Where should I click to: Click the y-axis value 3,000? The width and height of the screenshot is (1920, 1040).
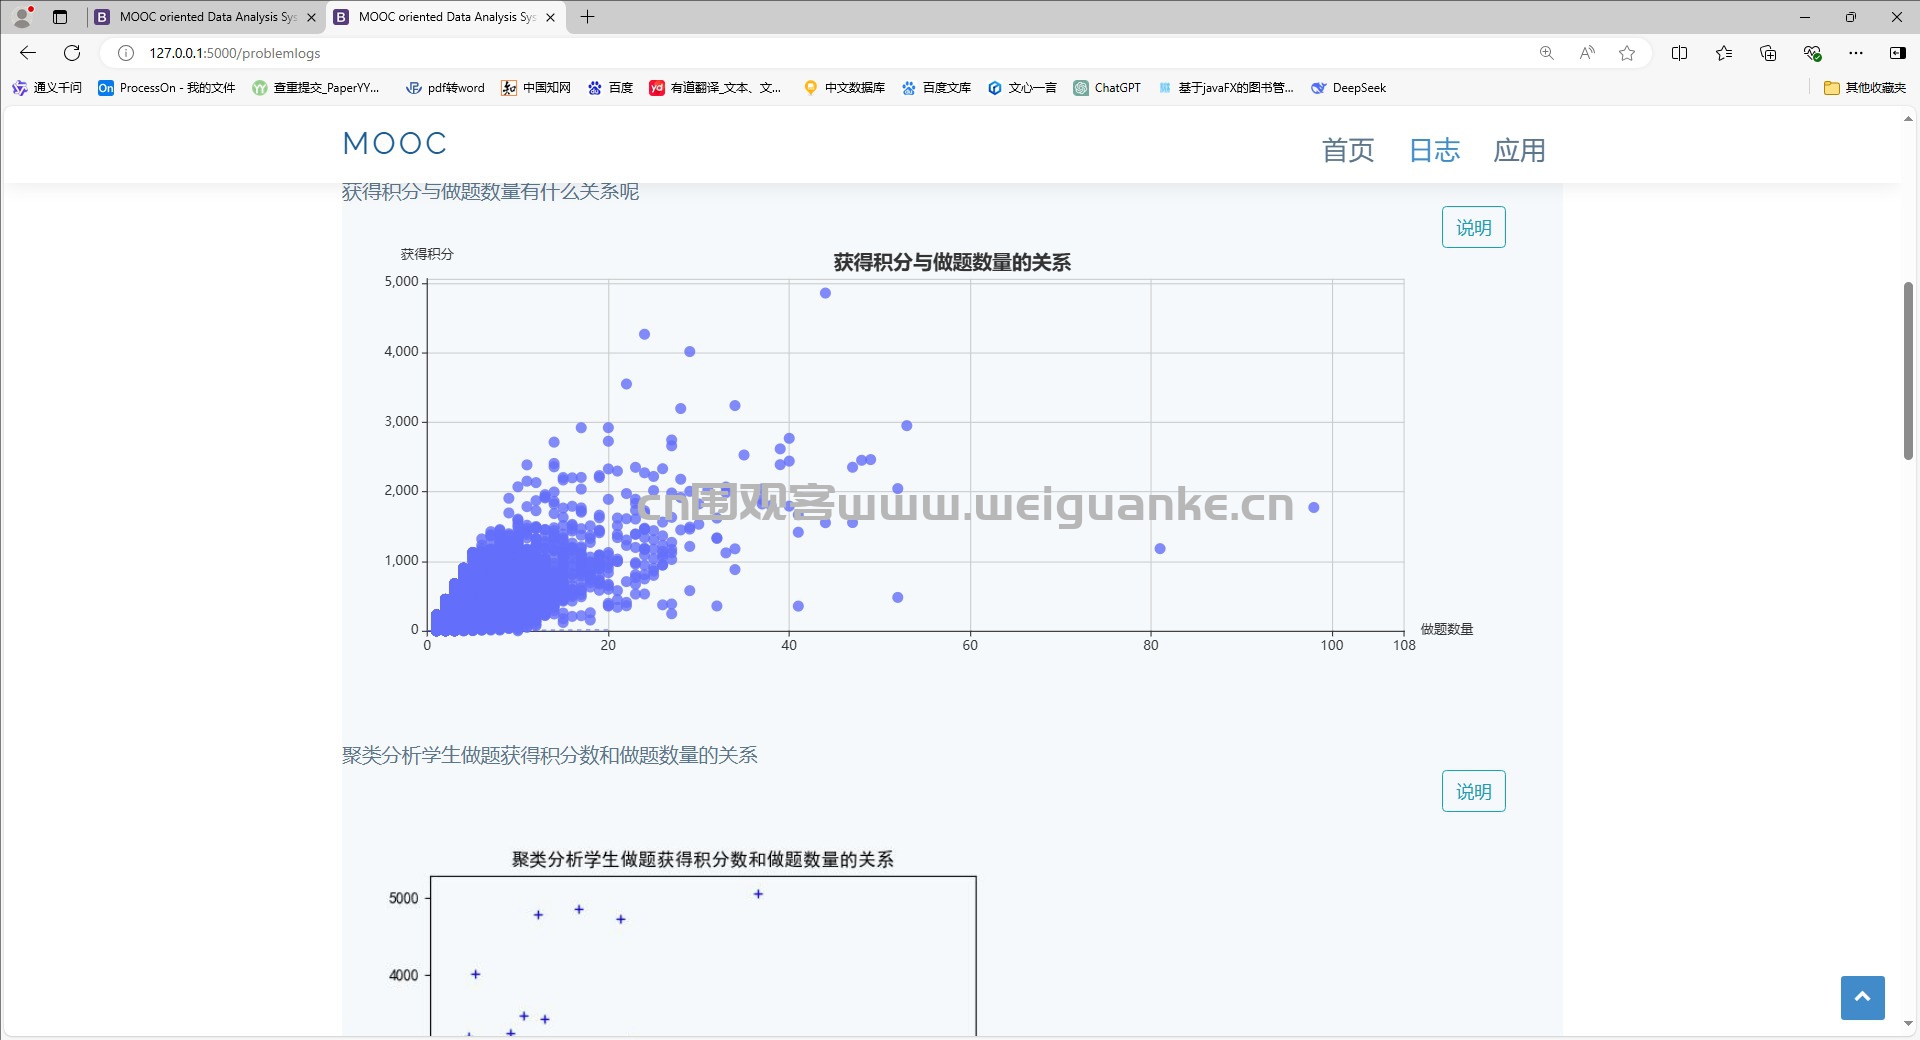click(x=401, y=421)
